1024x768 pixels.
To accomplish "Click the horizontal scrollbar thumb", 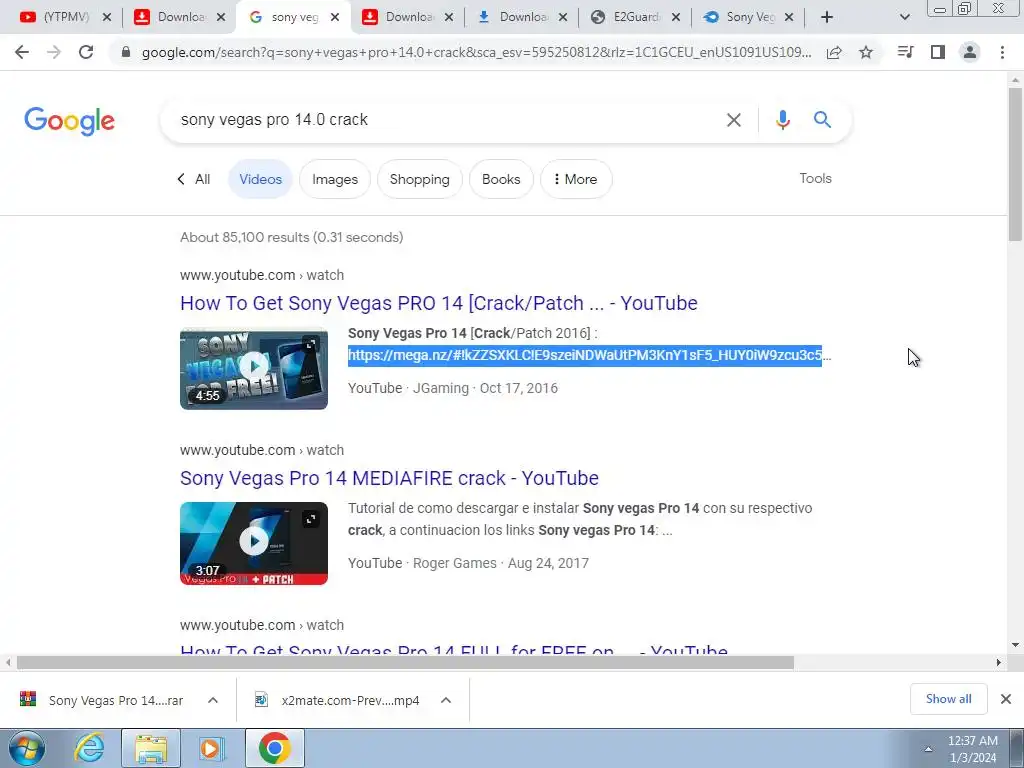I will (405, 662).
